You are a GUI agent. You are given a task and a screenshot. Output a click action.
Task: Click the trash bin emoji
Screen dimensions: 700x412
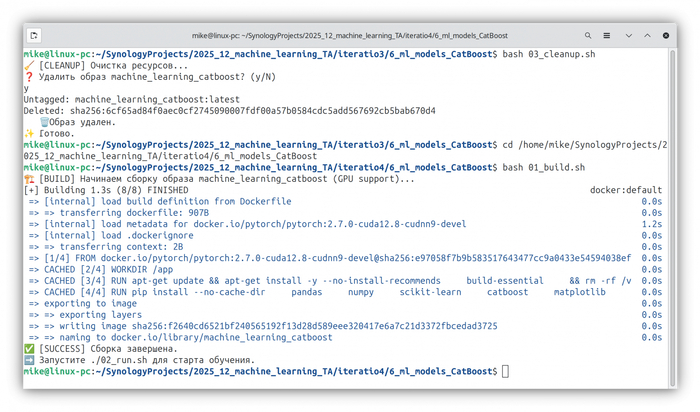tap(44, 122)
